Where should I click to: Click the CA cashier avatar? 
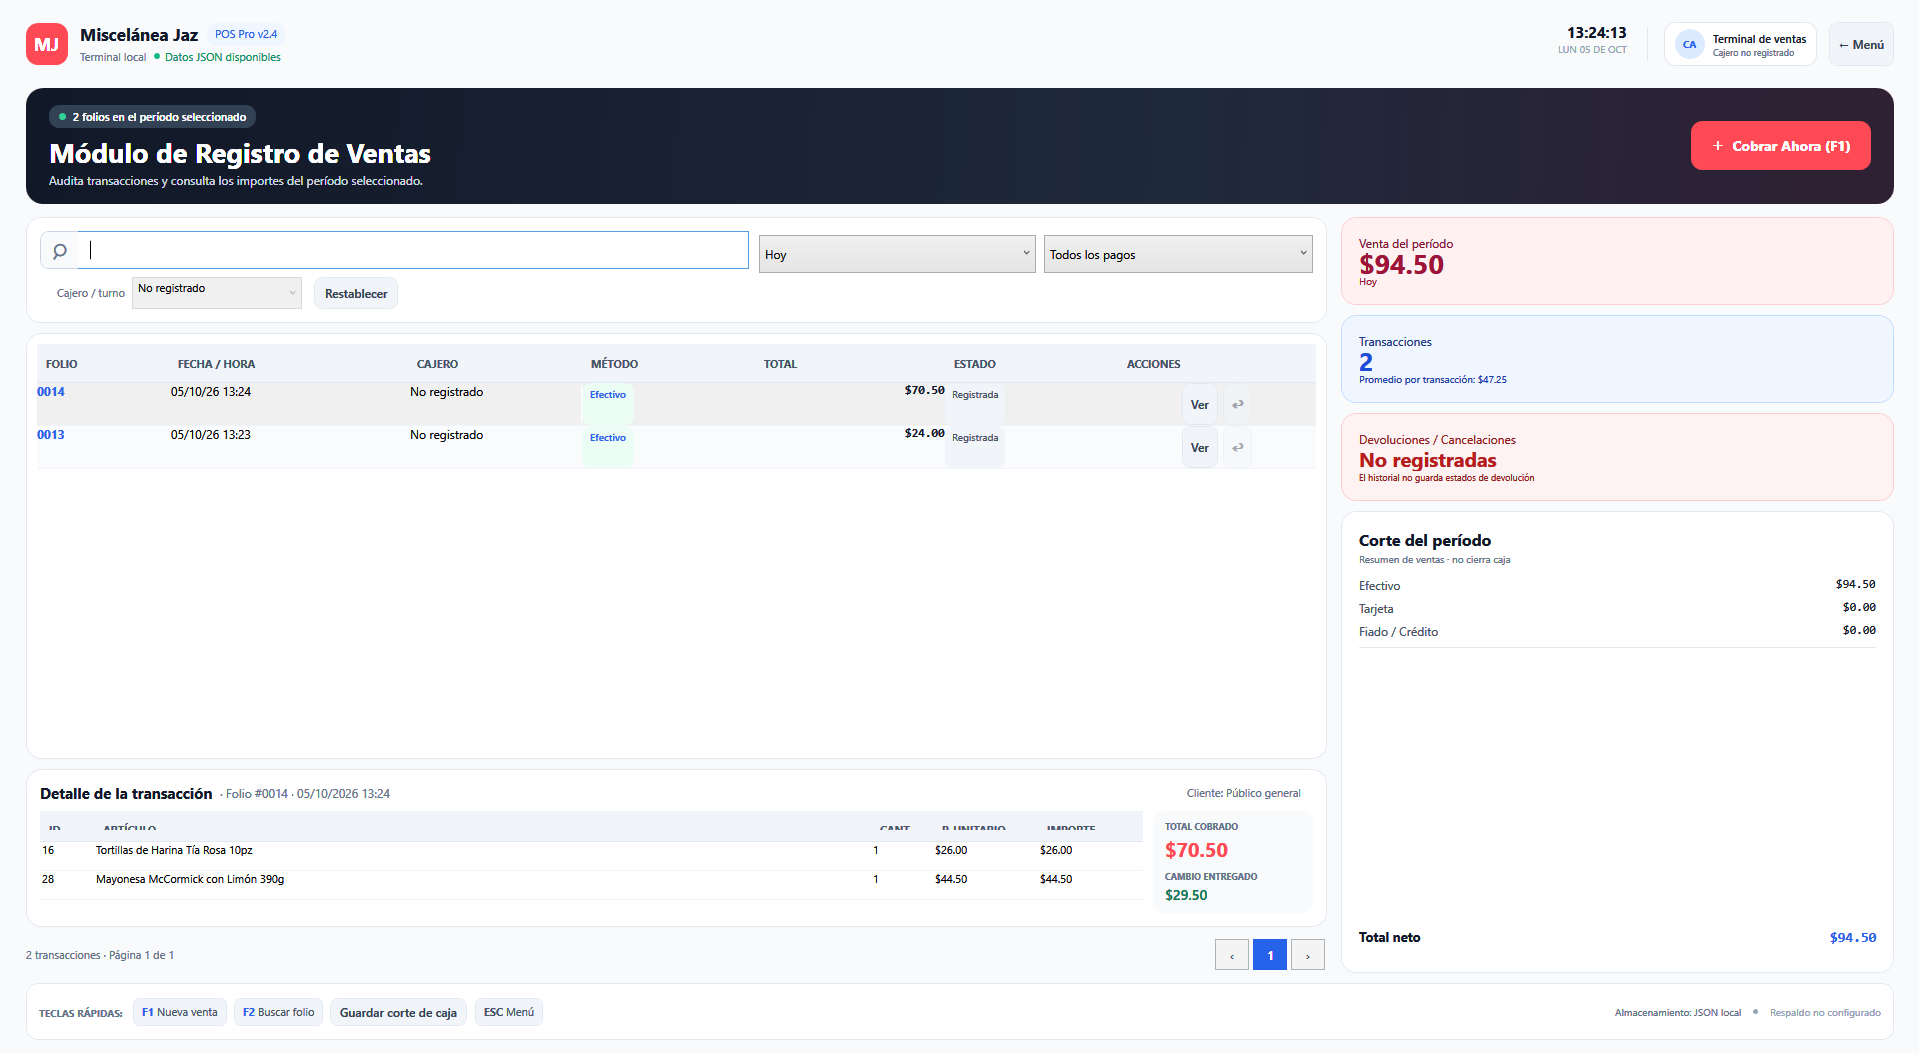click(x=1690, y=45)
